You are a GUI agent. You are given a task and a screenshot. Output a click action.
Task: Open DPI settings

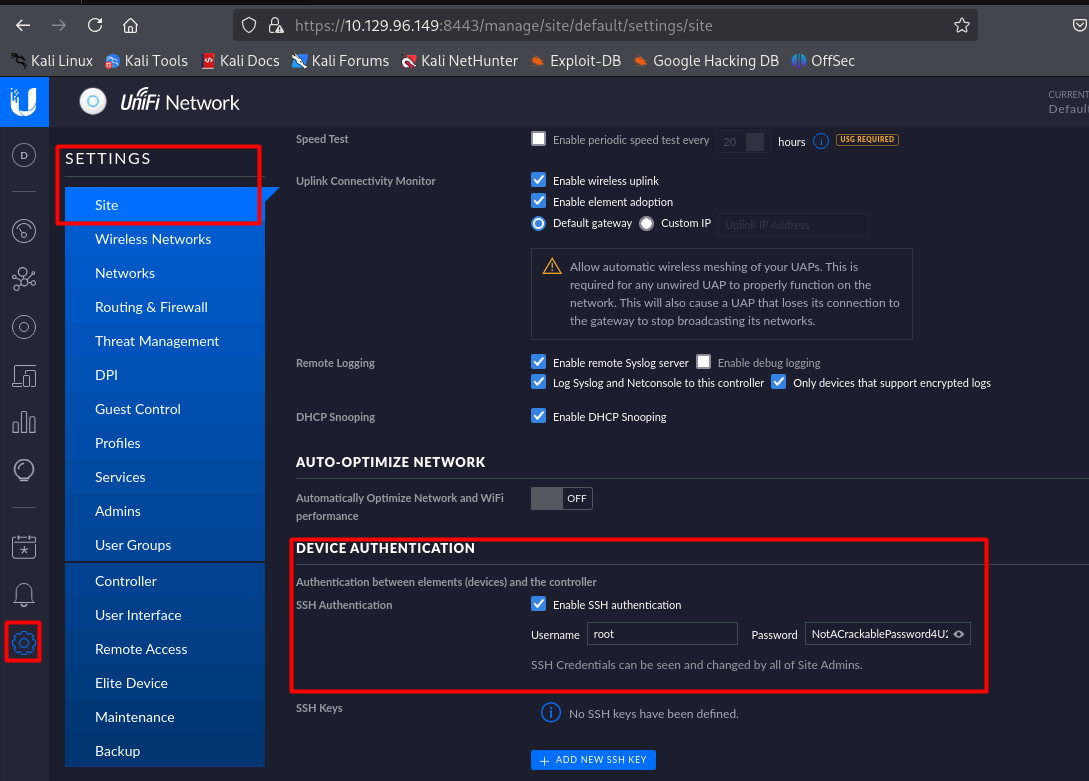tap(165, 375)
